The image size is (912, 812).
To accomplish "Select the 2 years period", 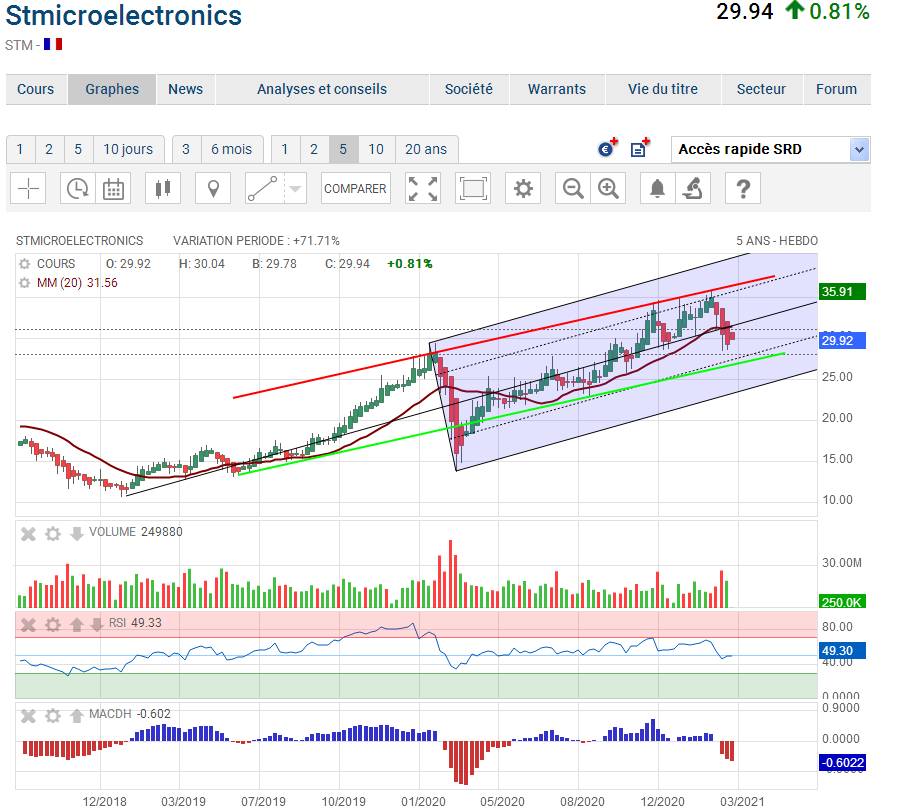I will click(x=314, y=149).
